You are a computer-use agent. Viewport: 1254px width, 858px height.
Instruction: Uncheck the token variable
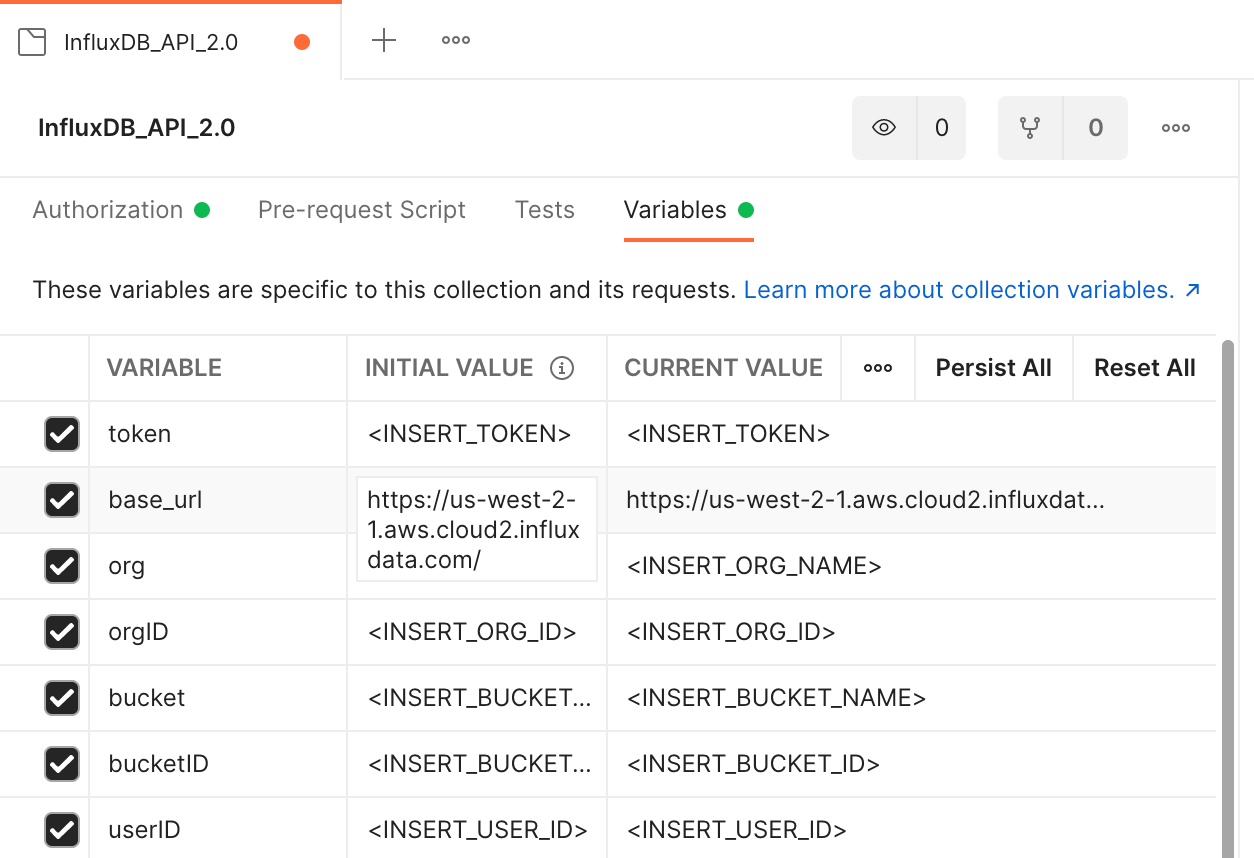click(62, 434)
